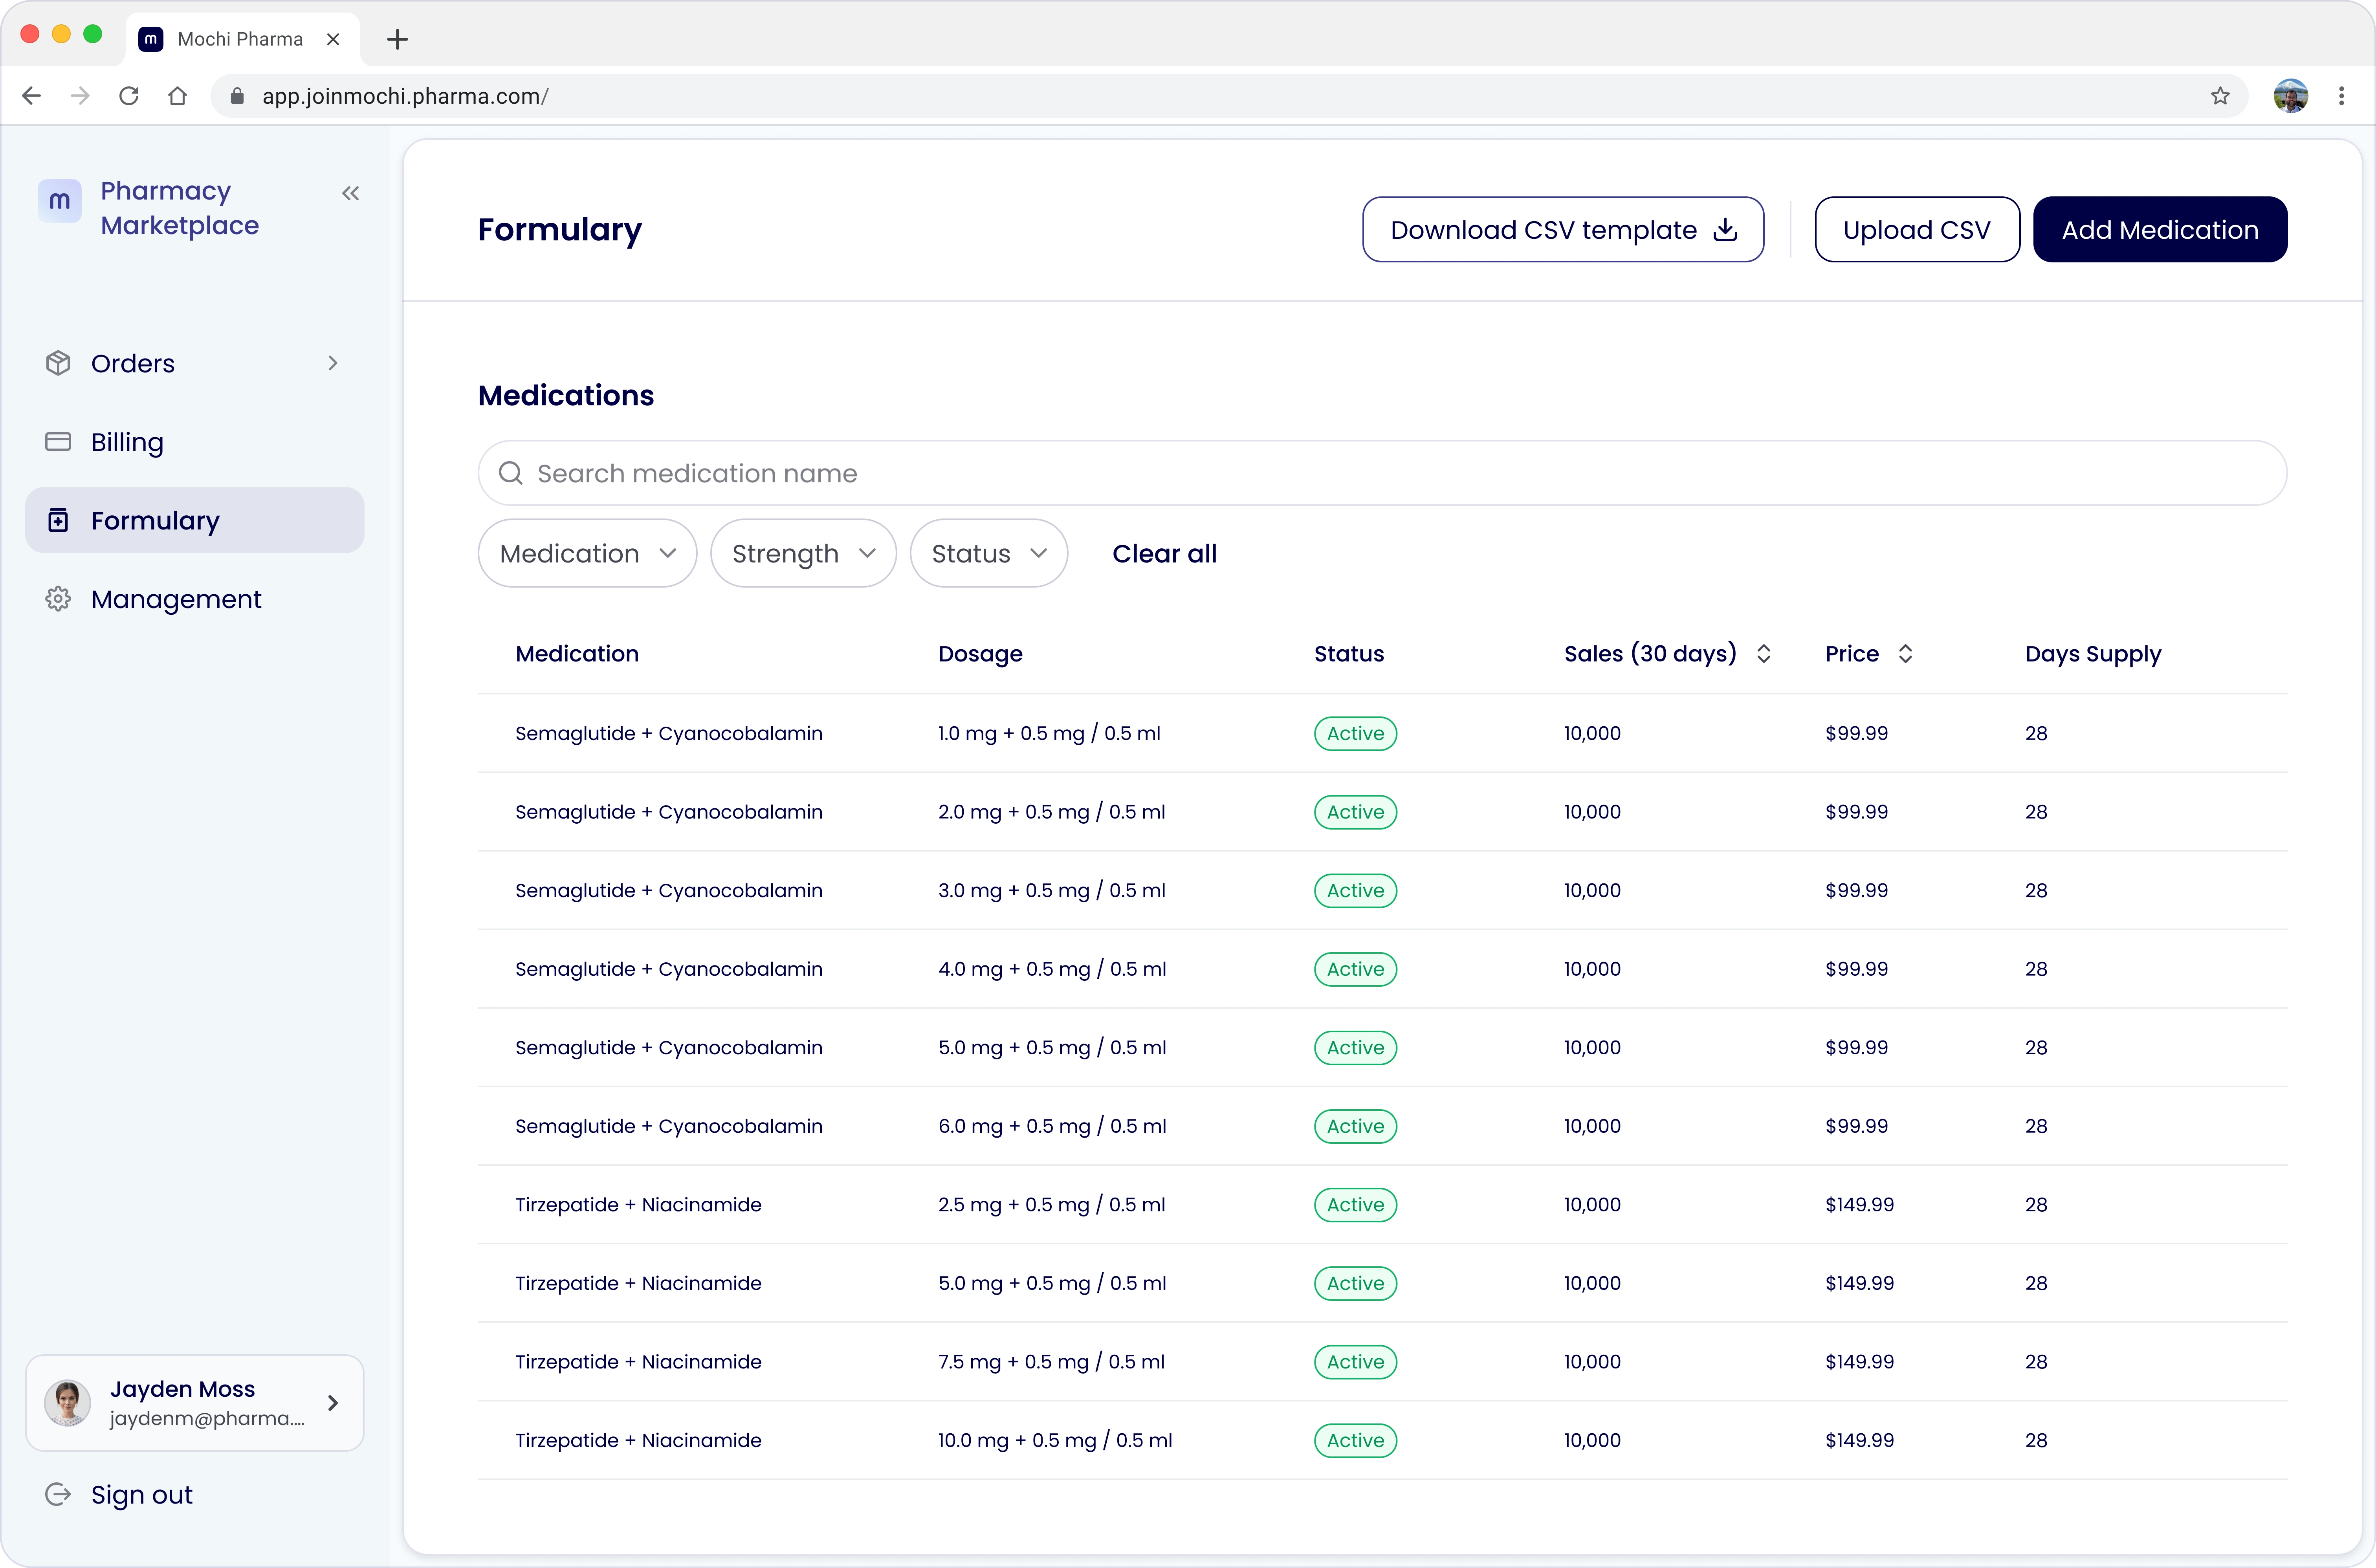Open the Status filter dropdown
This screenshot has width=2376, height=1568.
tap(988, 553)
